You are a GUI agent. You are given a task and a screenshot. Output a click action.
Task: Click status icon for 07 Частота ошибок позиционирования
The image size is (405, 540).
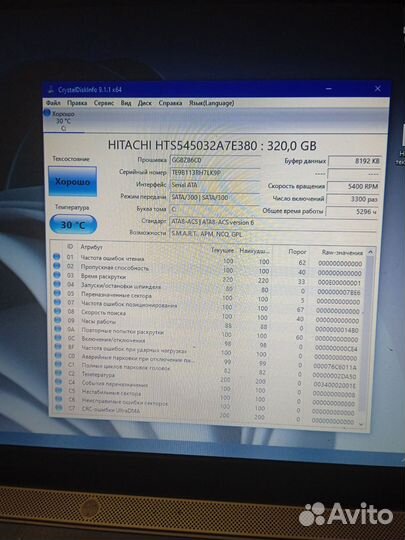[x=57, y=302]
